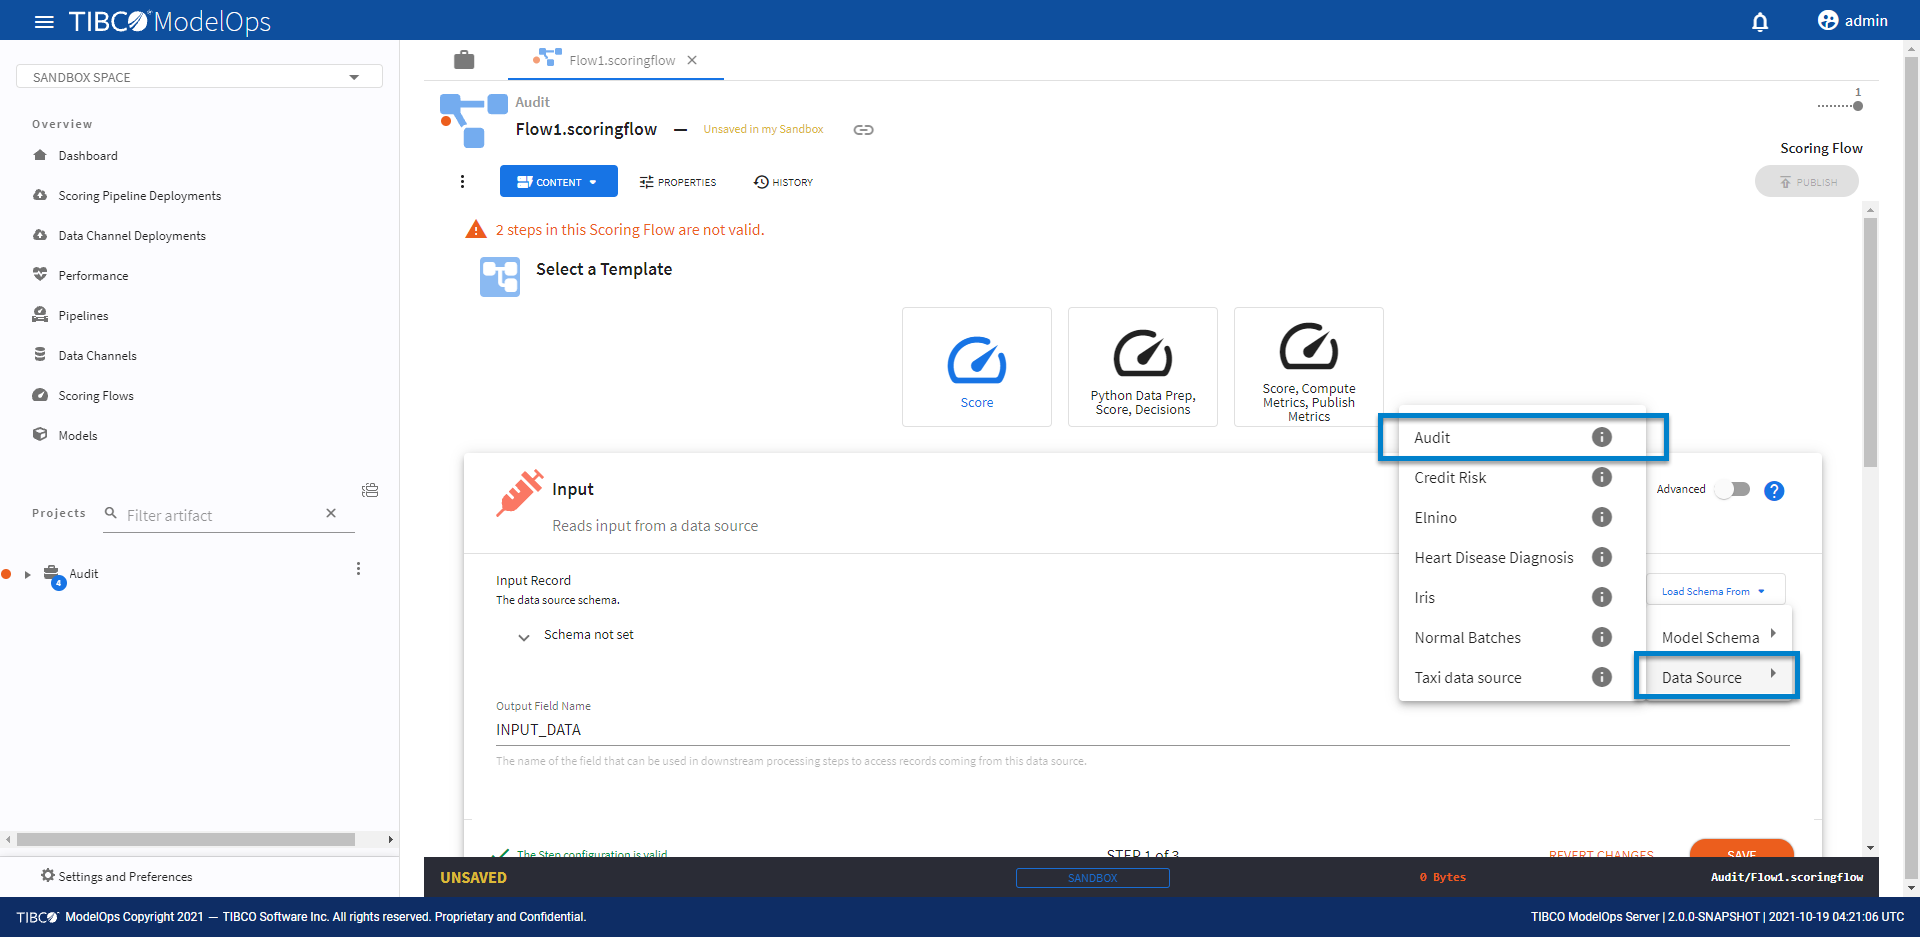Go to Dashboard
The height and width of the screenshot is (937, 1920).
(88, 156)
